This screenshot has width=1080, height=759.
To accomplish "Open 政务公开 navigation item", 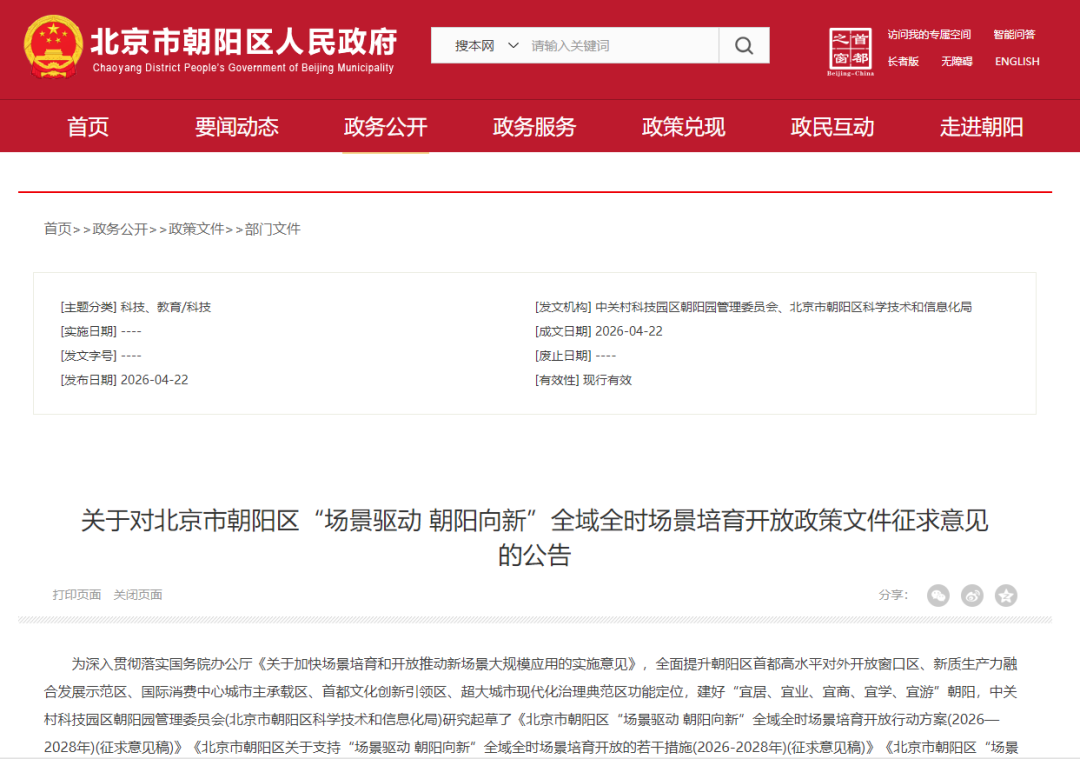I will 385,127.
